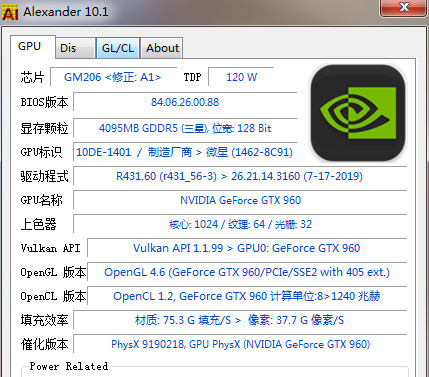Click the OpenGL 4.6 version field
This screenshot has width=429, height=377.
click(x=247, y=272)
